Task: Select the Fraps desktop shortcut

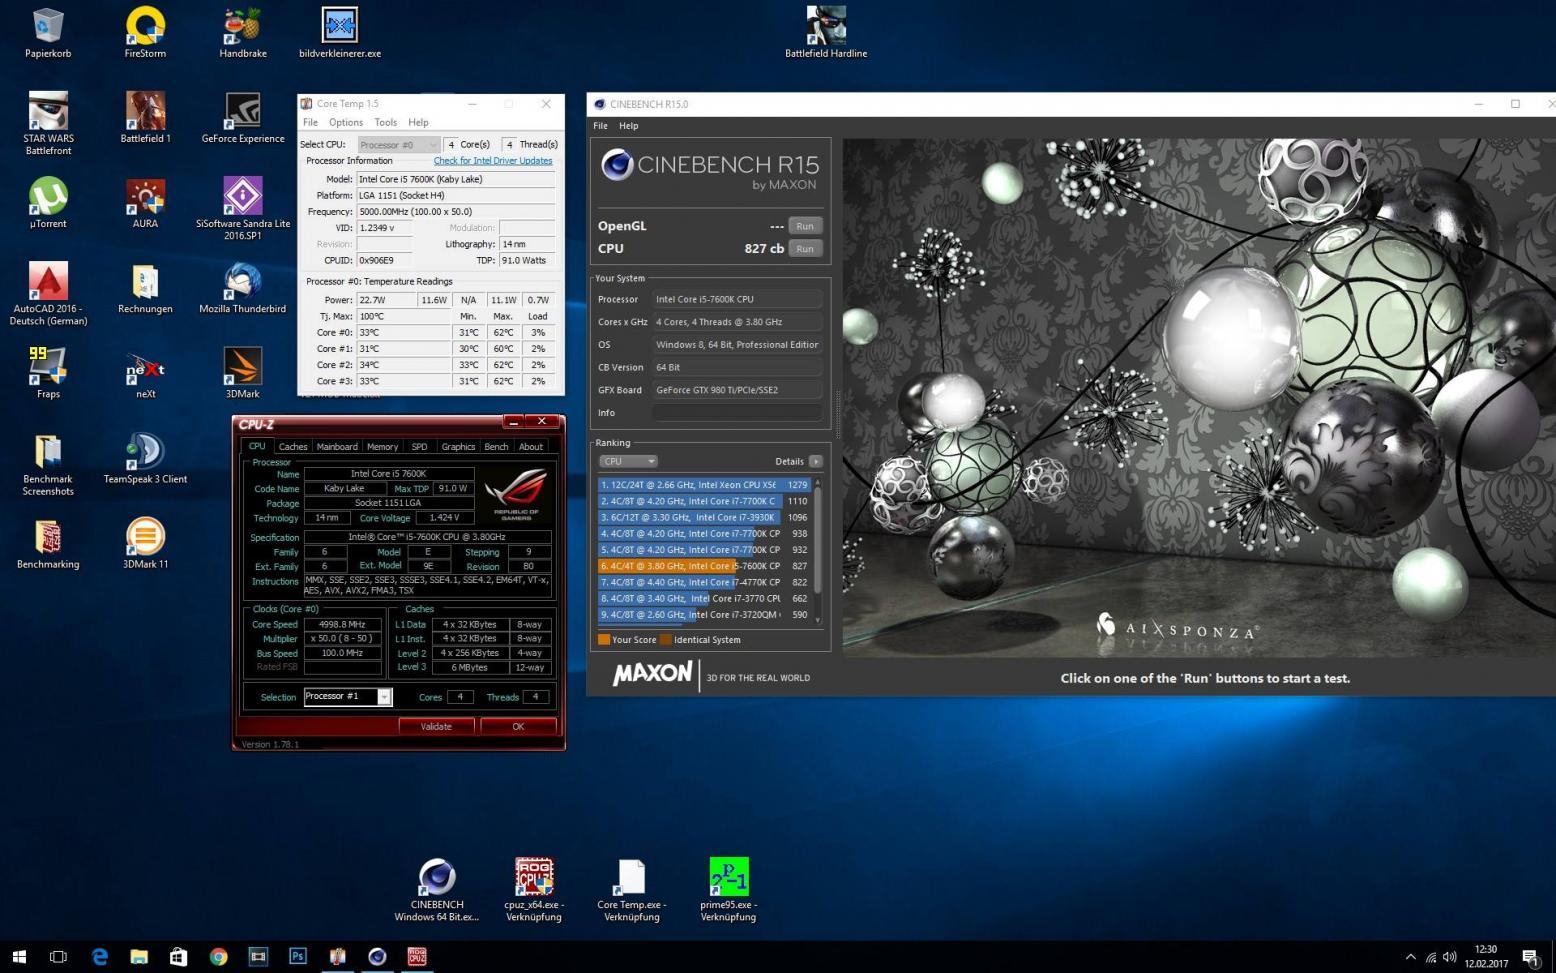Action: (48, 372)
